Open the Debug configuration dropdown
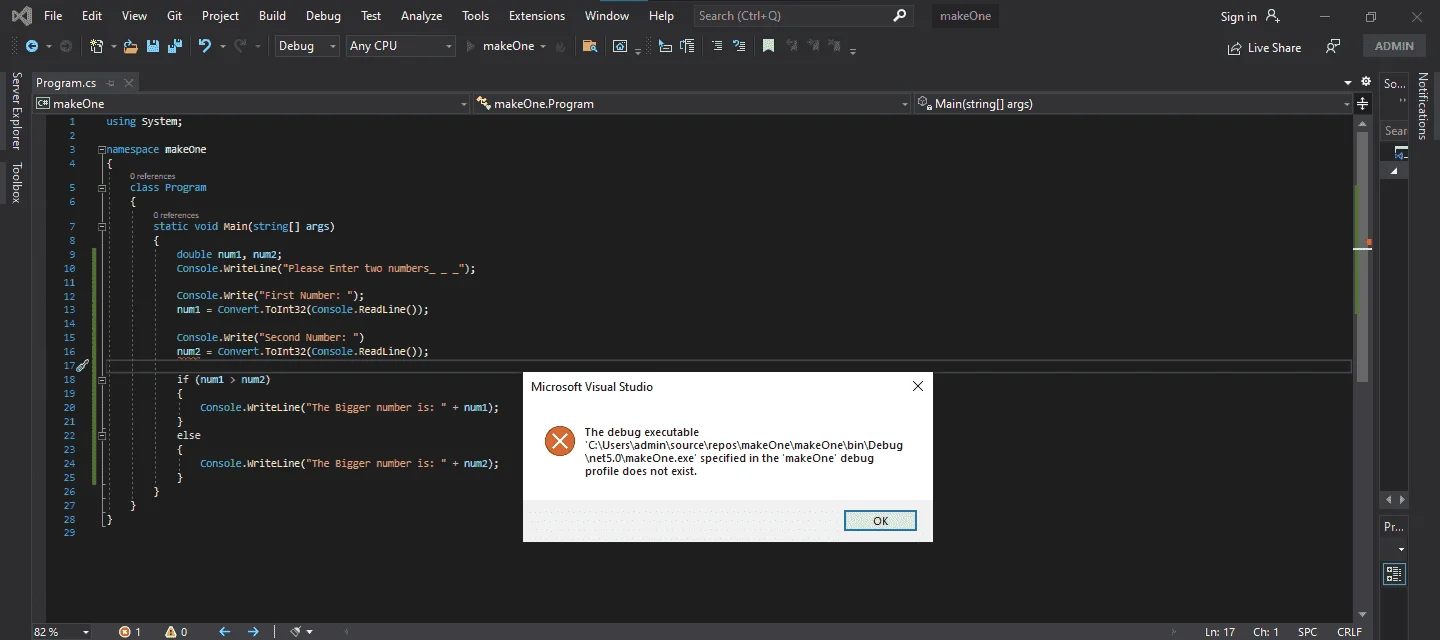 tap(306, 46)
